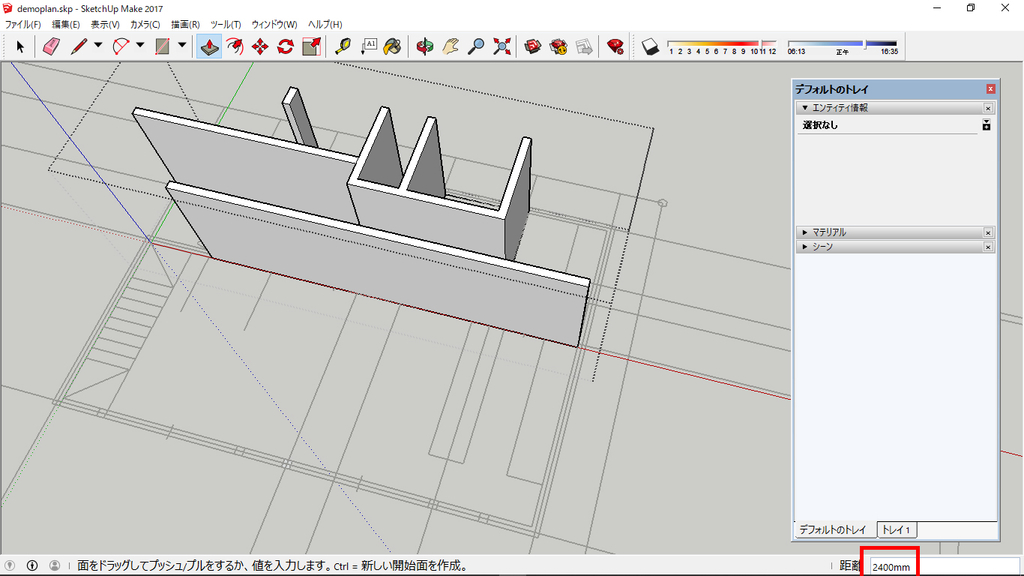Image resolution: width=1024 pixels, height=576 pixels.
Task: Open the 描画(R) menu
Action: click(x=185, y=24)
